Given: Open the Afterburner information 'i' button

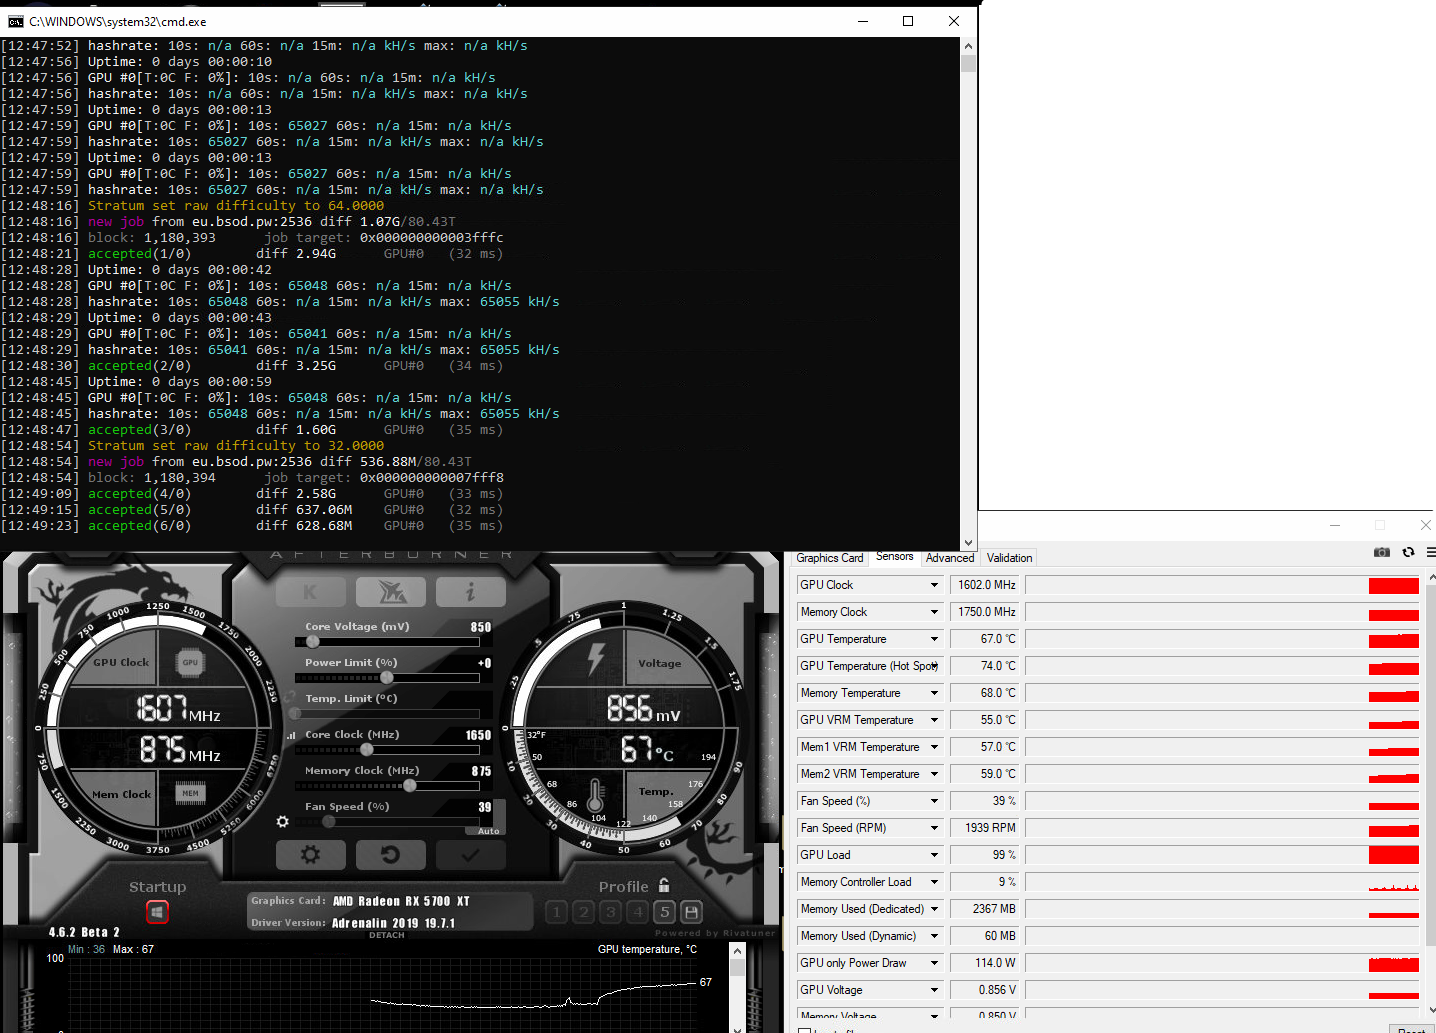Looking at the screenshot, I should [470, 592].
